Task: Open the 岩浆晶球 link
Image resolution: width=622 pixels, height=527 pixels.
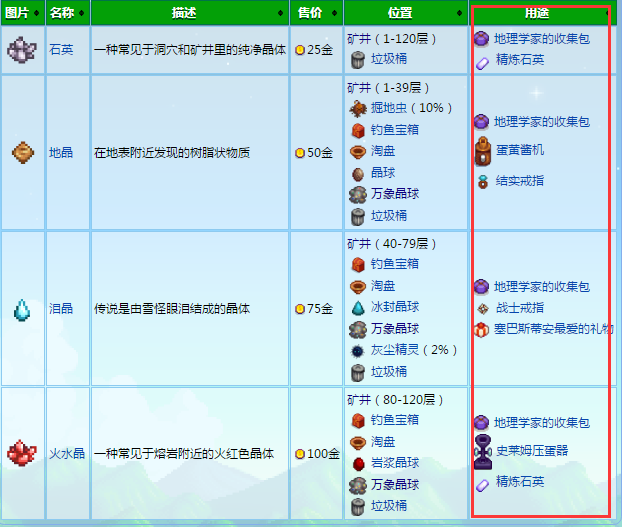Action: pos(395,463)
